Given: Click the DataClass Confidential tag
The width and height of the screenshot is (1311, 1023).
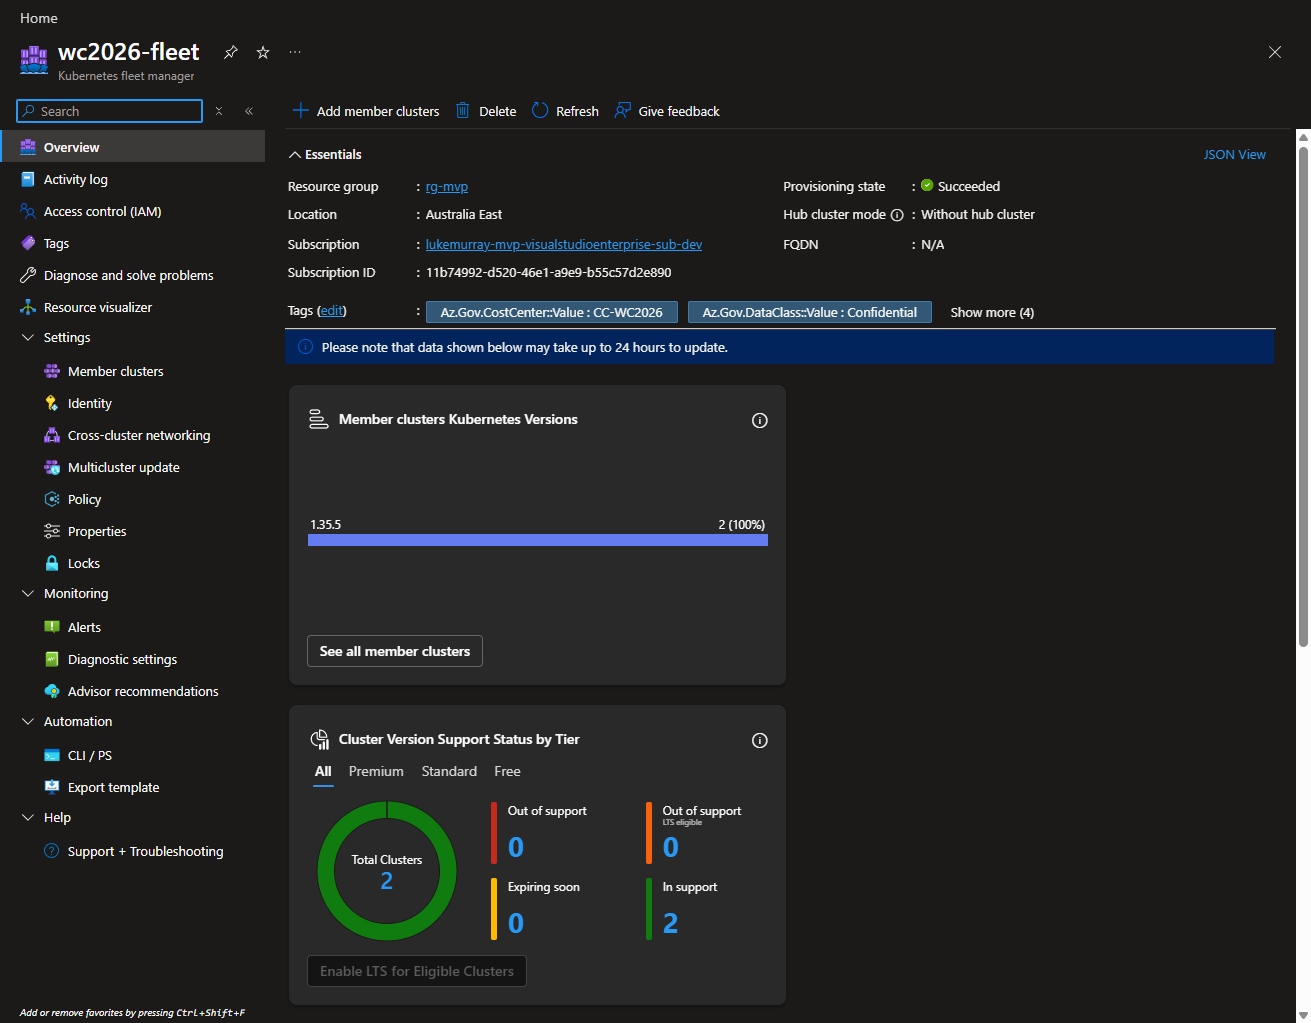Looking at the screenshot, I should click(810, 312).
